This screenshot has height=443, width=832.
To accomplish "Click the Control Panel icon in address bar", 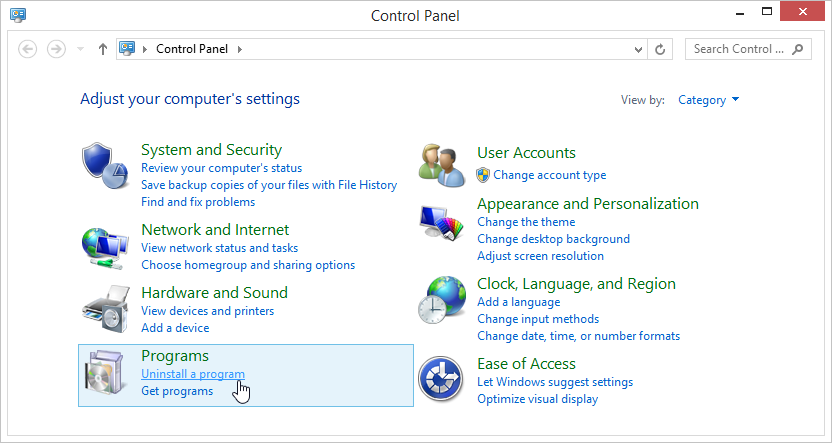I will (127, 49).
